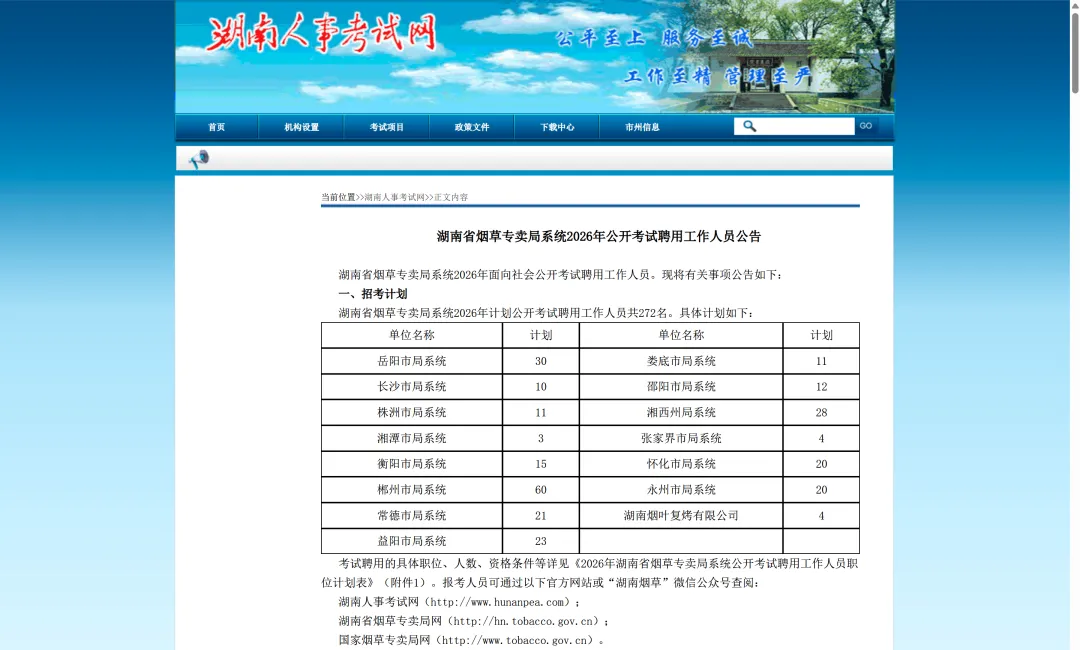Click the plan value 30 for 岳阳
This screenshot has width=1080, height=650.
tap(541, 361)
